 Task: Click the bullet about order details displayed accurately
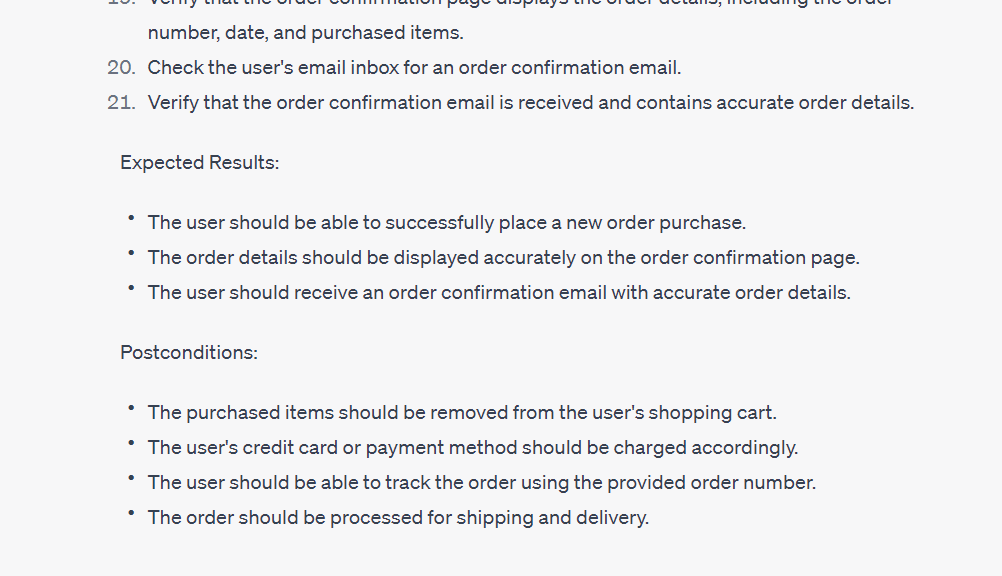504,258
